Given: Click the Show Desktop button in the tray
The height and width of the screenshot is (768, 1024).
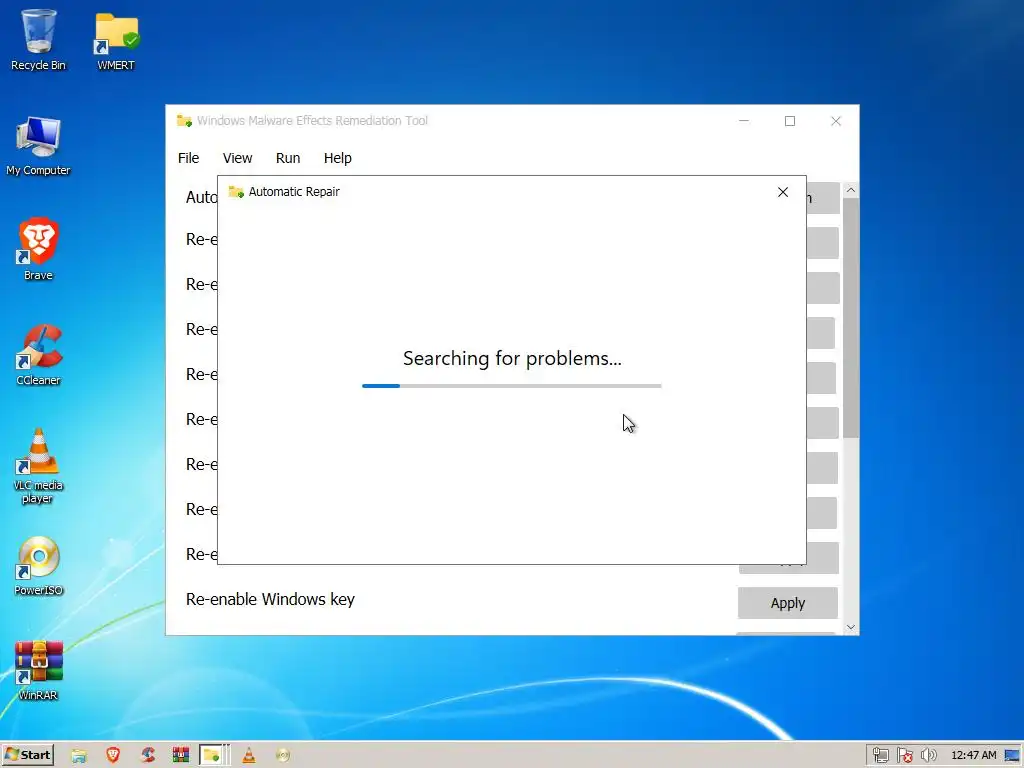Looking at the screenshot, I should point(1012,755).
